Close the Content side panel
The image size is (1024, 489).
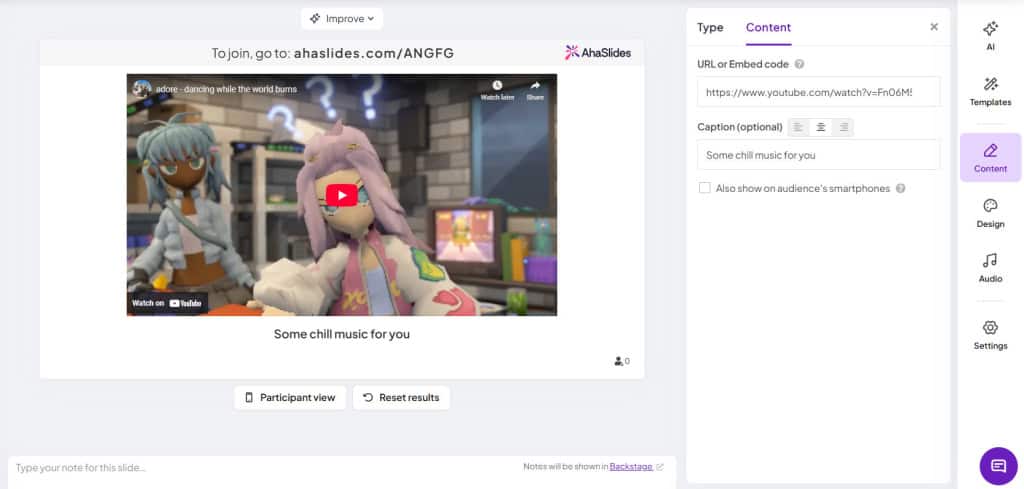click(x=934, y=27)
